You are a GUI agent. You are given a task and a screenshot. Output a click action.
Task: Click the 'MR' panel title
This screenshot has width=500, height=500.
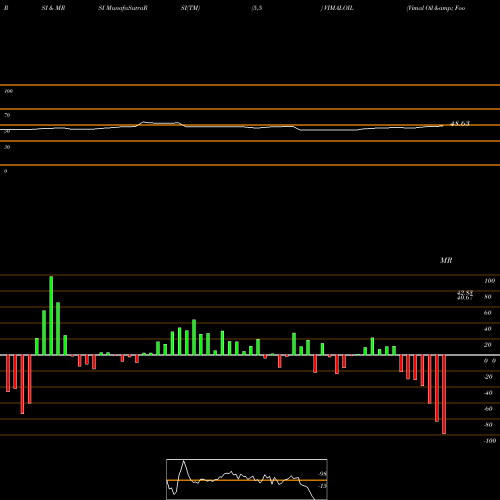[446, 260]
